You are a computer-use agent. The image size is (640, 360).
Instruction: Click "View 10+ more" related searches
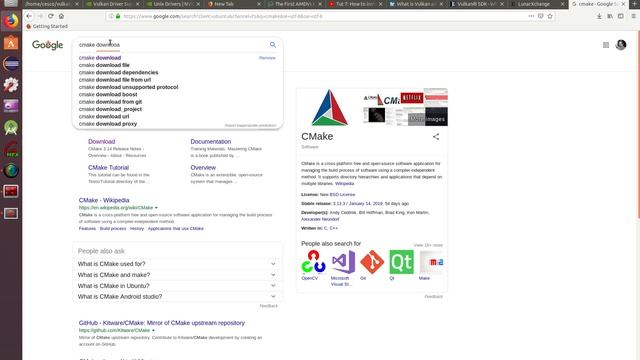428,245
